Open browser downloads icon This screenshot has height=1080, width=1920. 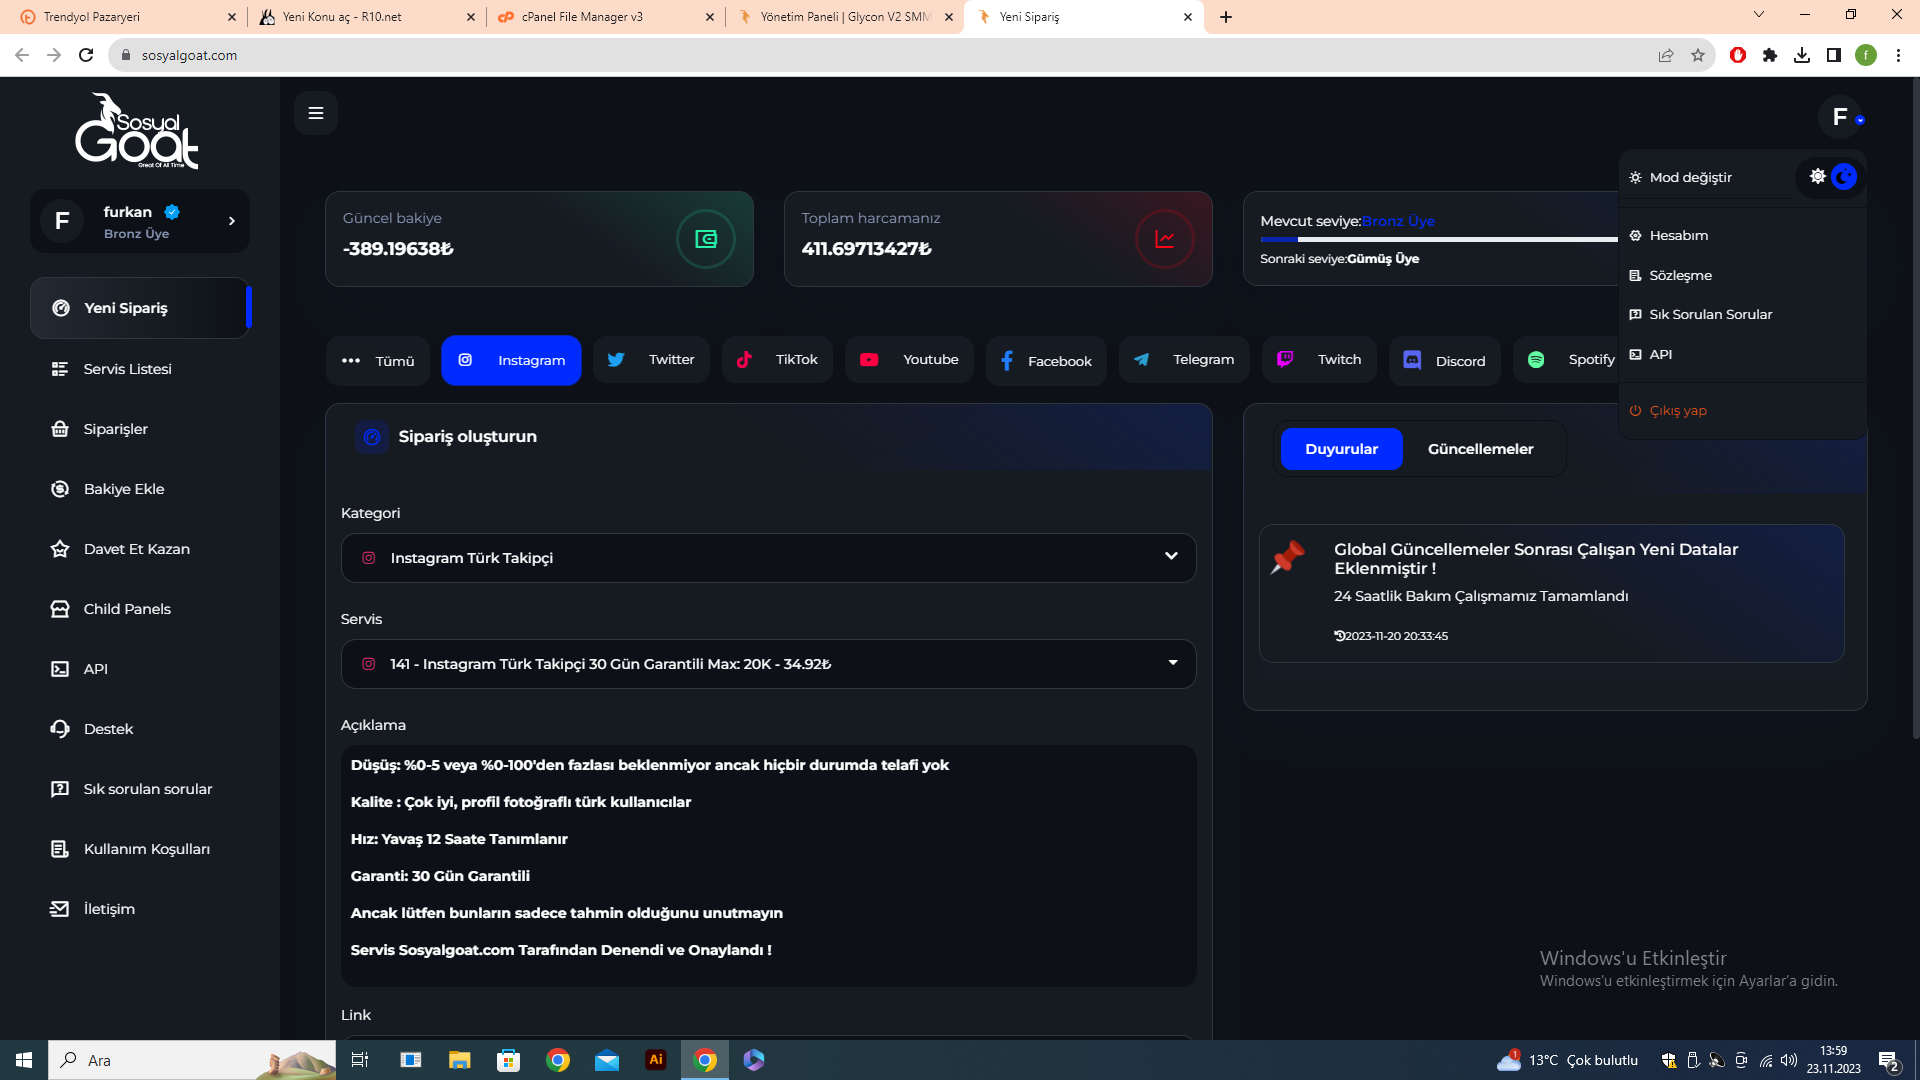pyautogui.click(x=1802, y=55)
